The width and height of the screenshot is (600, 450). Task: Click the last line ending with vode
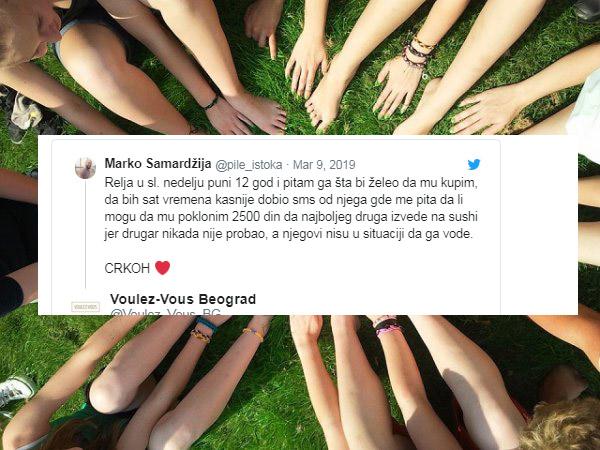tap(289, 234)
